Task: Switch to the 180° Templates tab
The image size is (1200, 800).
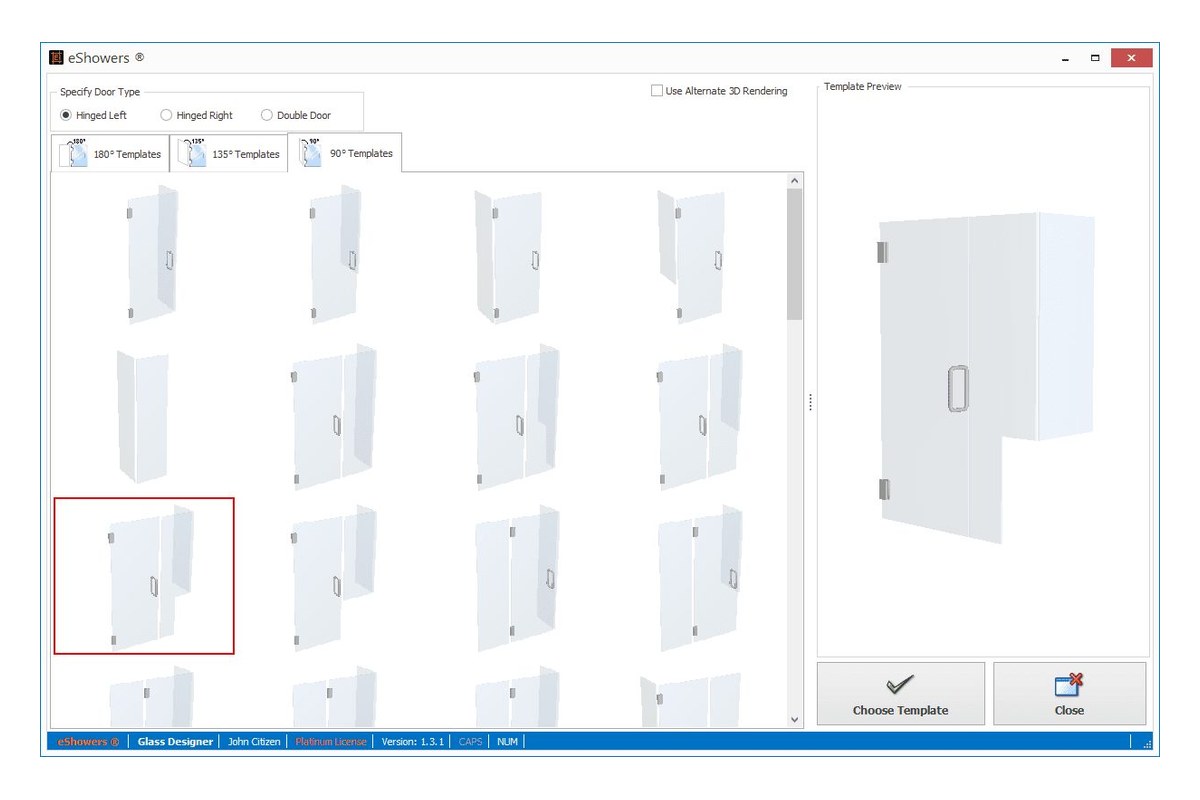Action: (110, 154)
